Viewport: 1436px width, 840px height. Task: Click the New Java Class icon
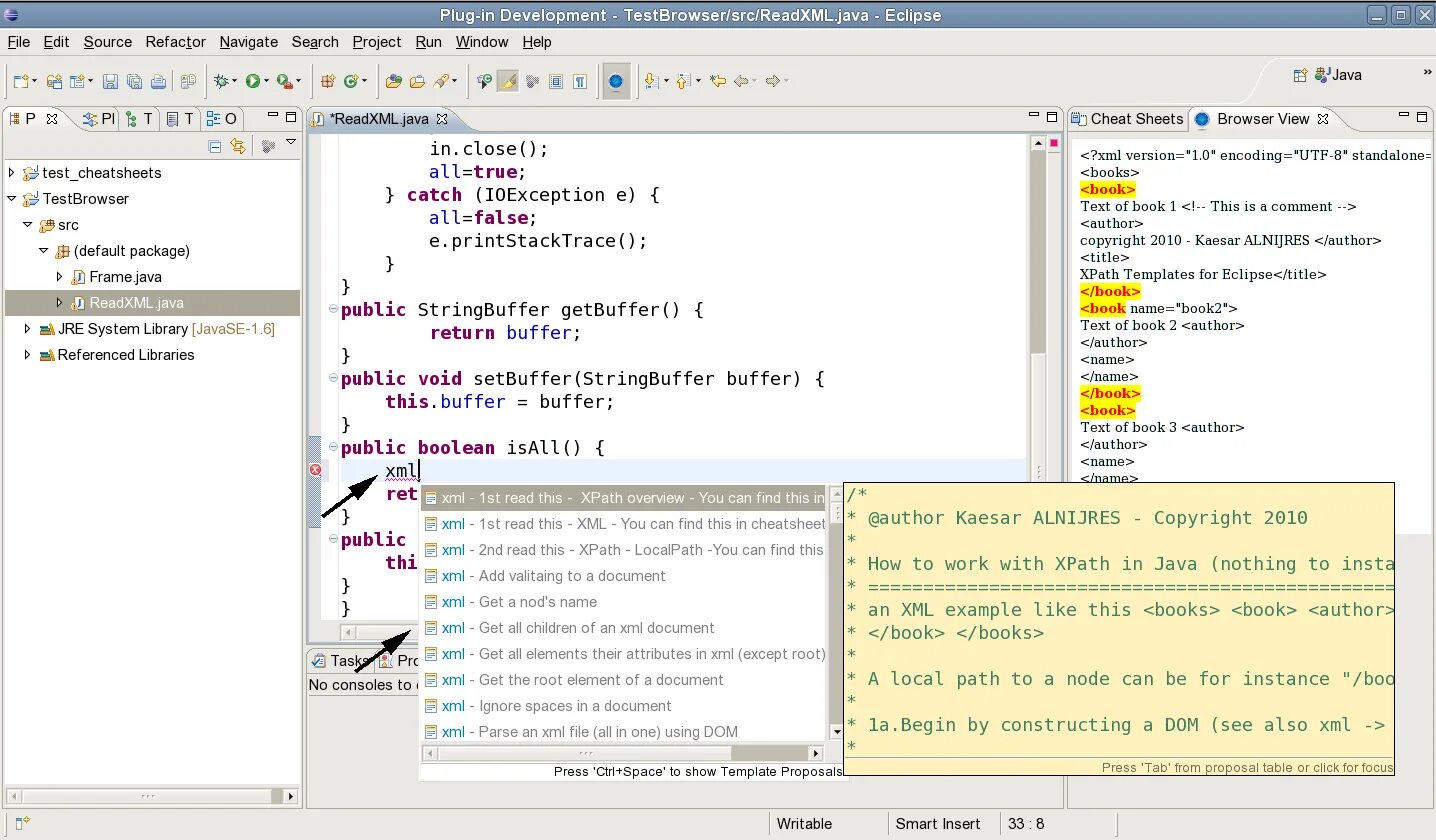[351, 82]
